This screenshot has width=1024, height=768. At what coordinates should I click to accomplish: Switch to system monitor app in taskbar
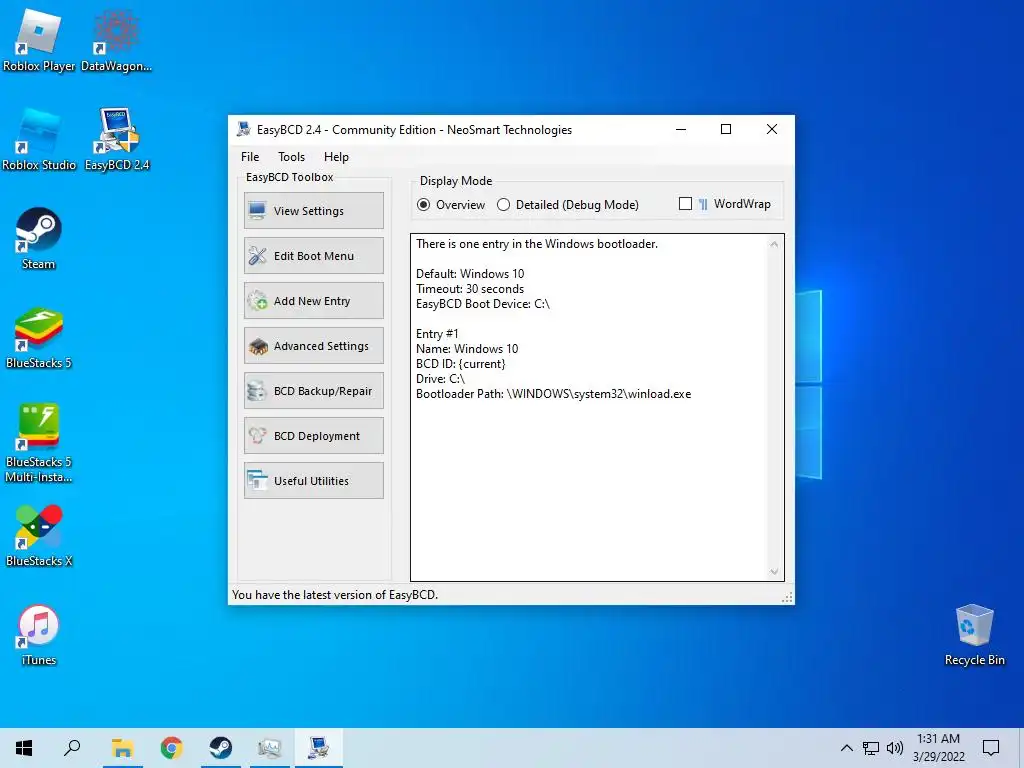[270, 748]
